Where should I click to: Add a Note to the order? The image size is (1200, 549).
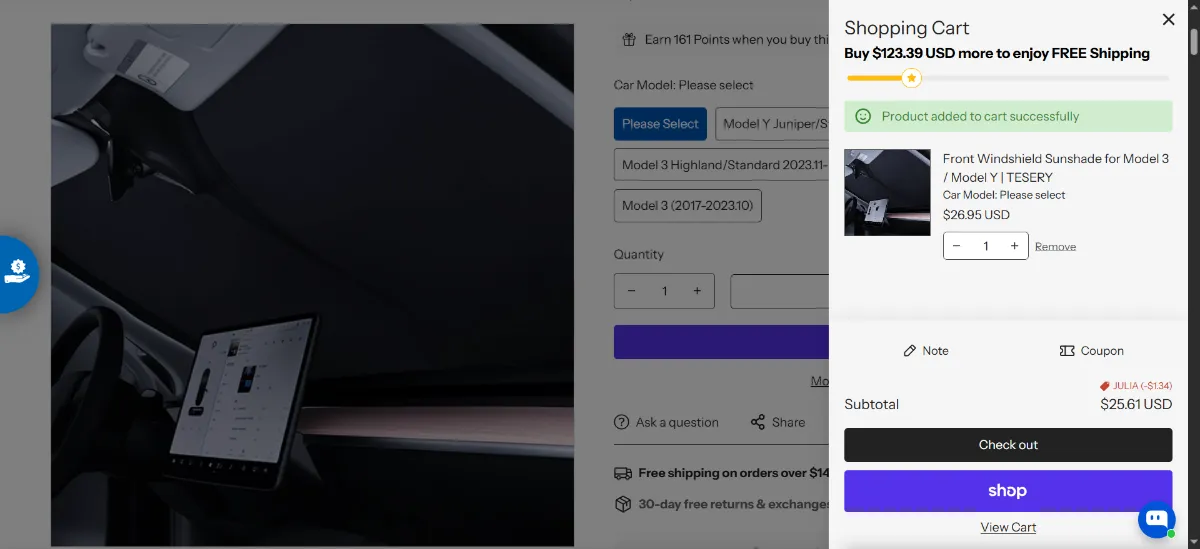[x=926, y=351]
